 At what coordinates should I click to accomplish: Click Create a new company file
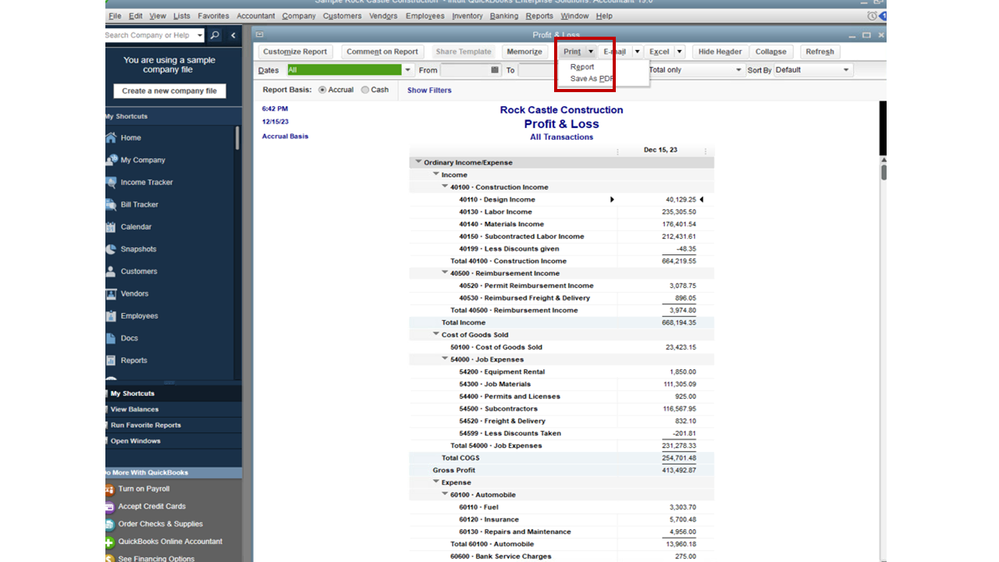pyautogui.click(x=169, y=91)
